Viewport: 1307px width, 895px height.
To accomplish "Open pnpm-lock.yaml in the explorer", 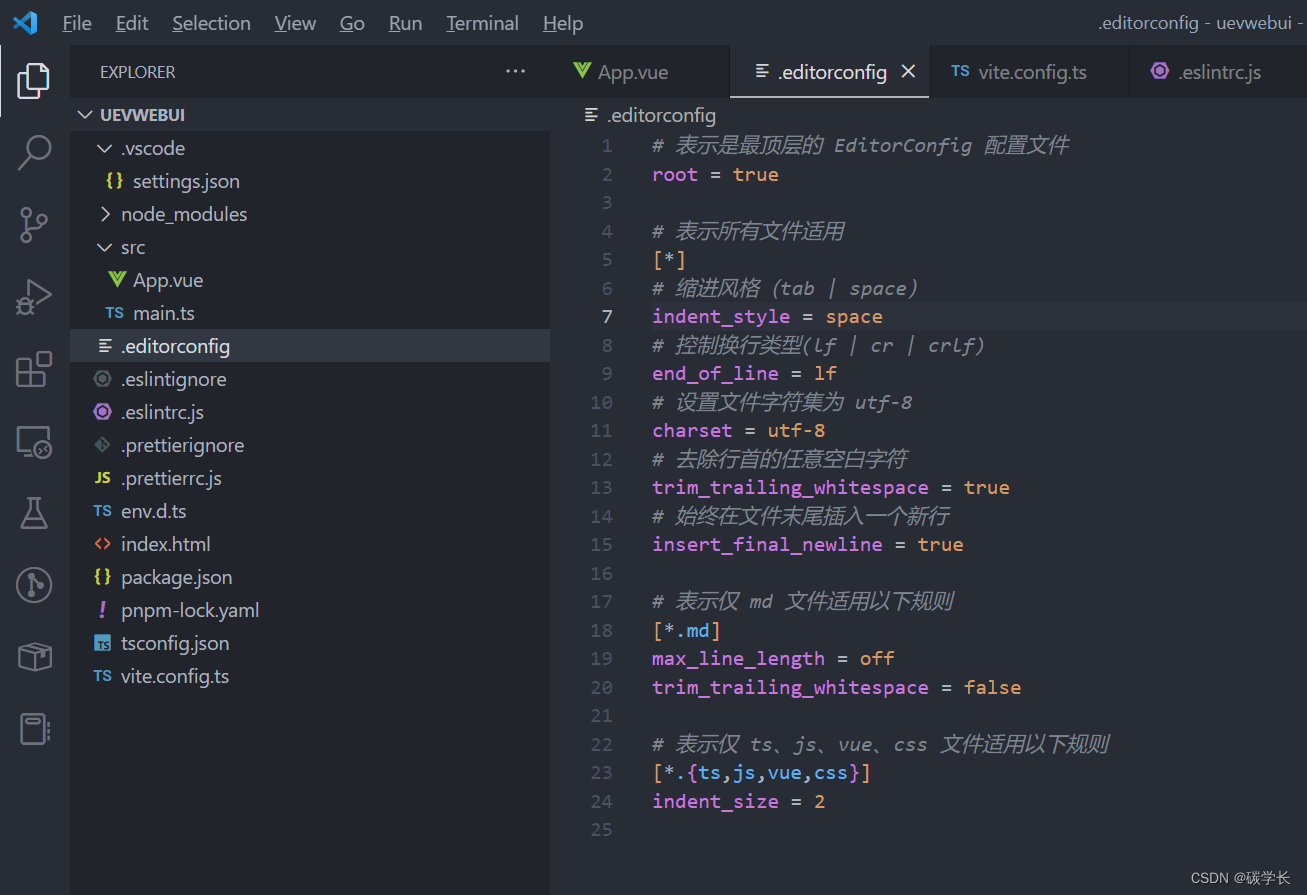I will (310, 610).
